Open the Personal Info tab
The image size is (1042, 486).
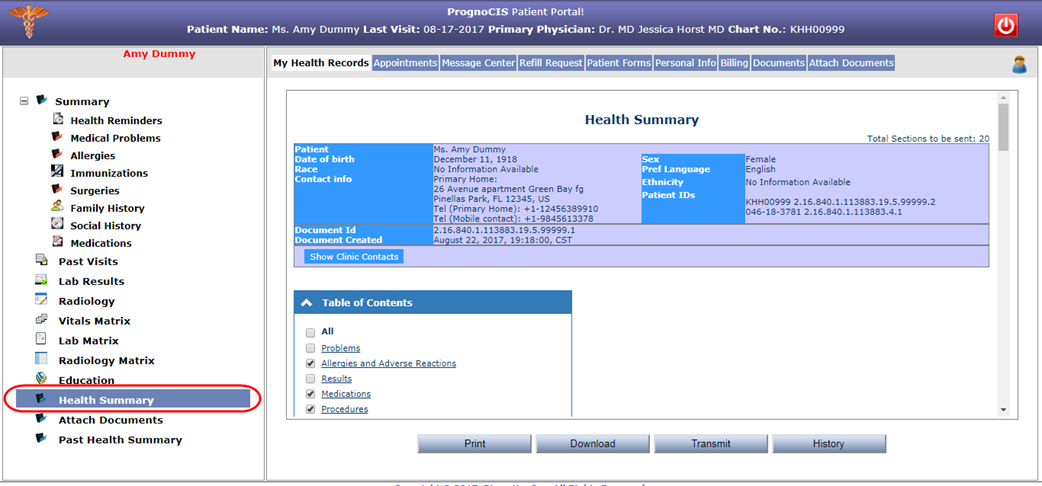click(685, 62)
